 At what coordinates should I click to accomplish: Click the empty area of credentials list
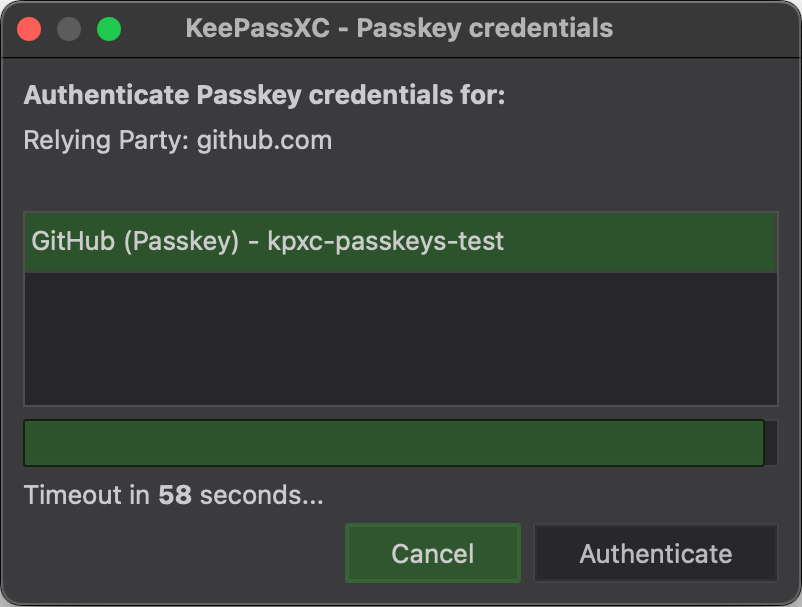(400, 339)
